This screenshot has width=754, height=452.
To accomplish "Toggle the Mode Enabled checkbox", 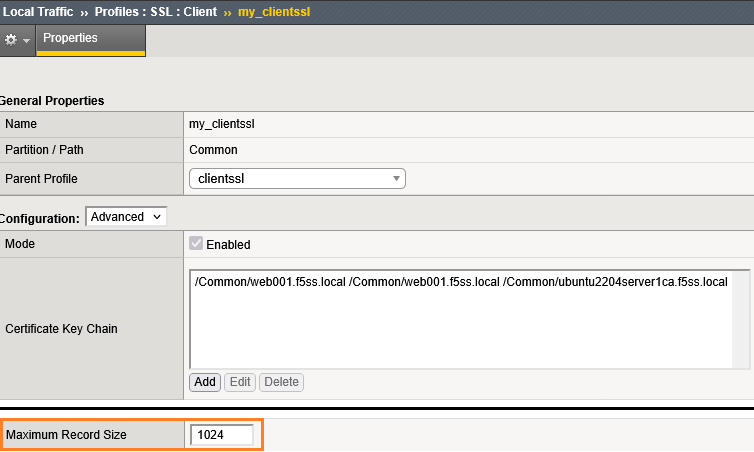I will point(196,243).
